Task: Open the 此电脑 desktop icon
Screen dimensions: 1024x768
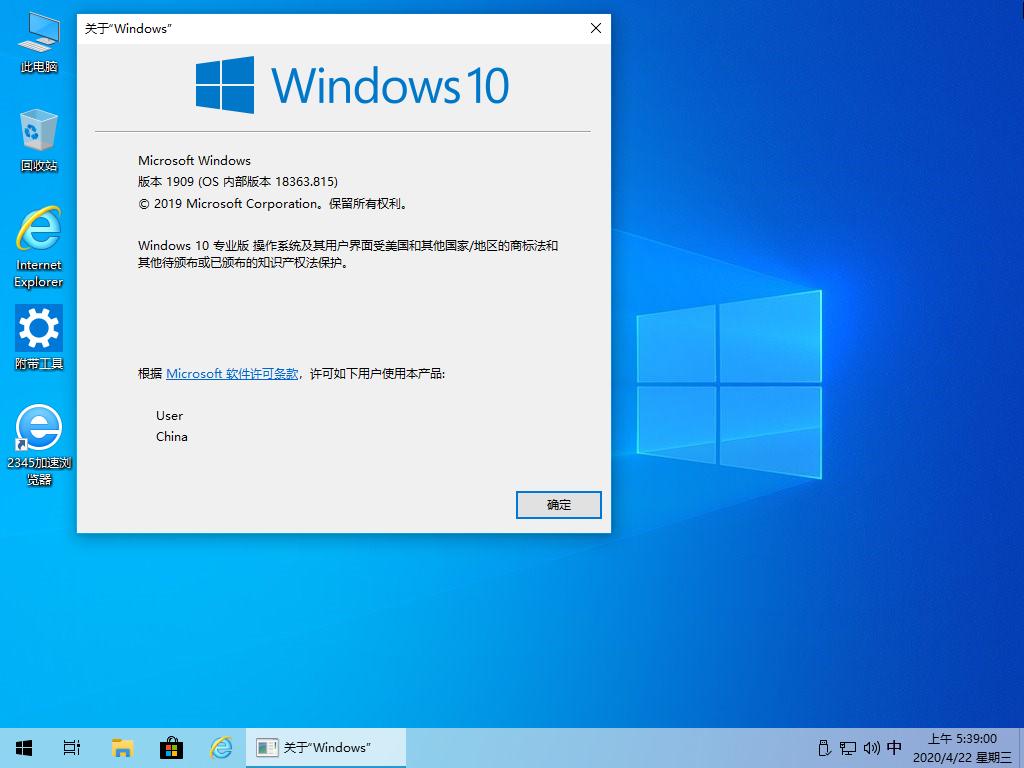Action: [x=39, y=42]
